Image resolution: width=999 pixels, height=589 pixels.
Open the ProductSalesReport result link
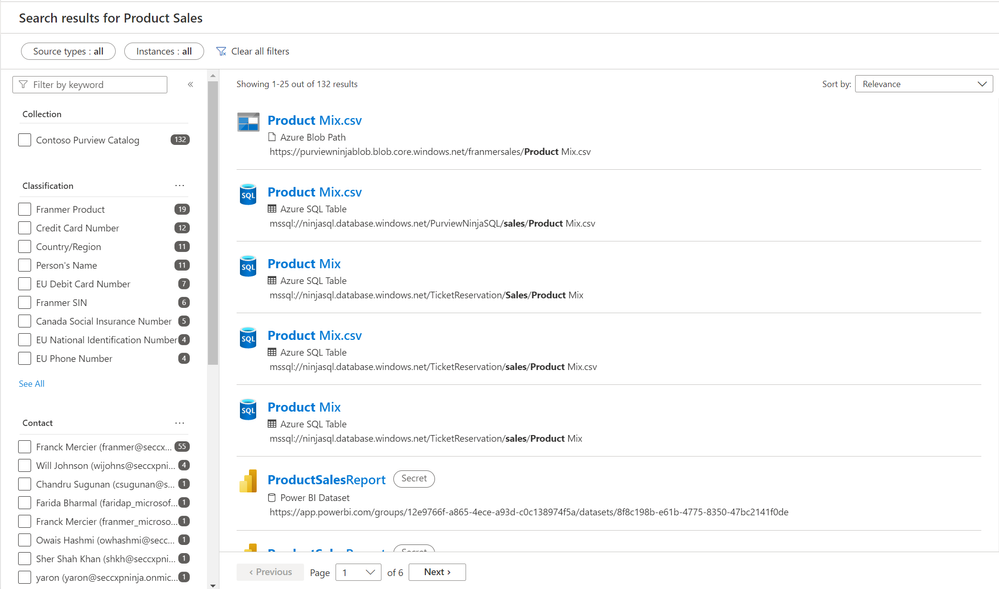tap(326, 480)
